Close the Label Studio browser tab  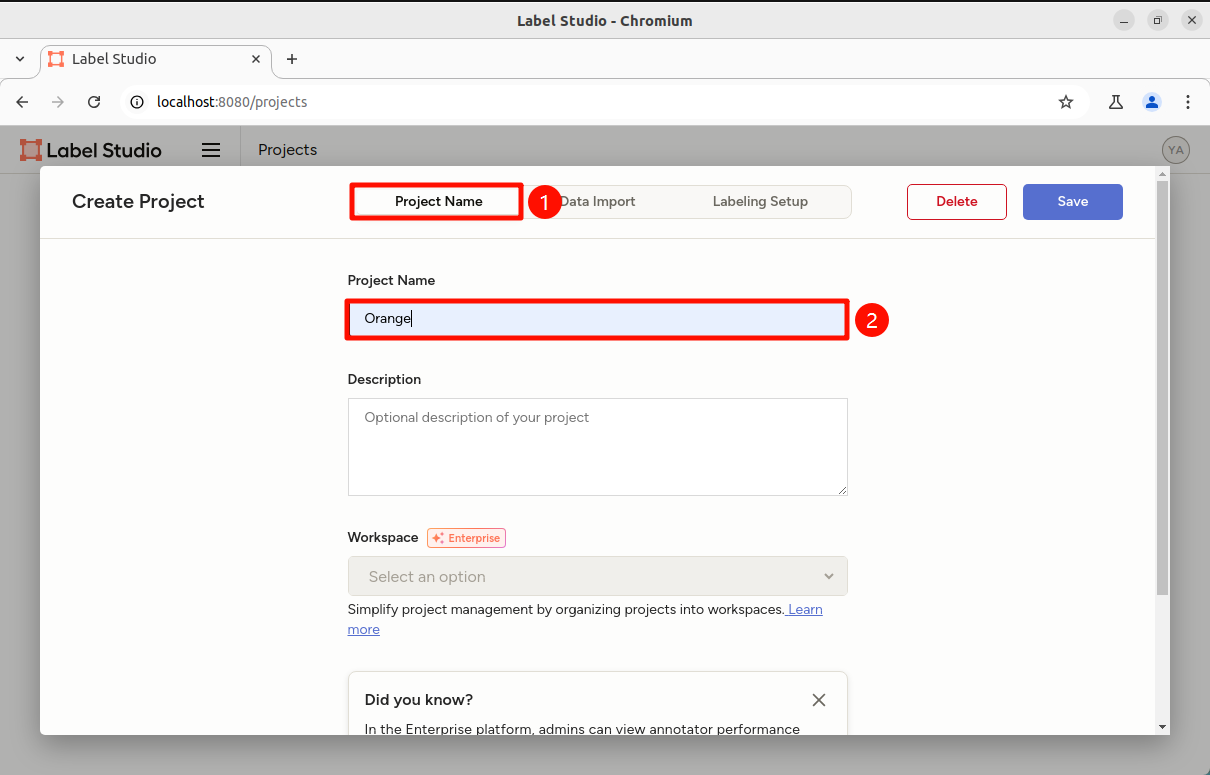(256, 59)
